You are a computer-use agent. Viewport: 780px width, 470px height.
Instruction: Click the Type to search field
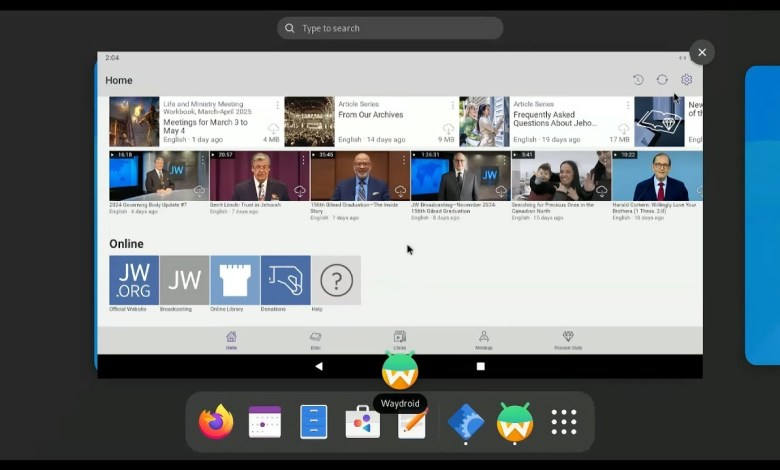pyautogui.click(x=390, y=28)
